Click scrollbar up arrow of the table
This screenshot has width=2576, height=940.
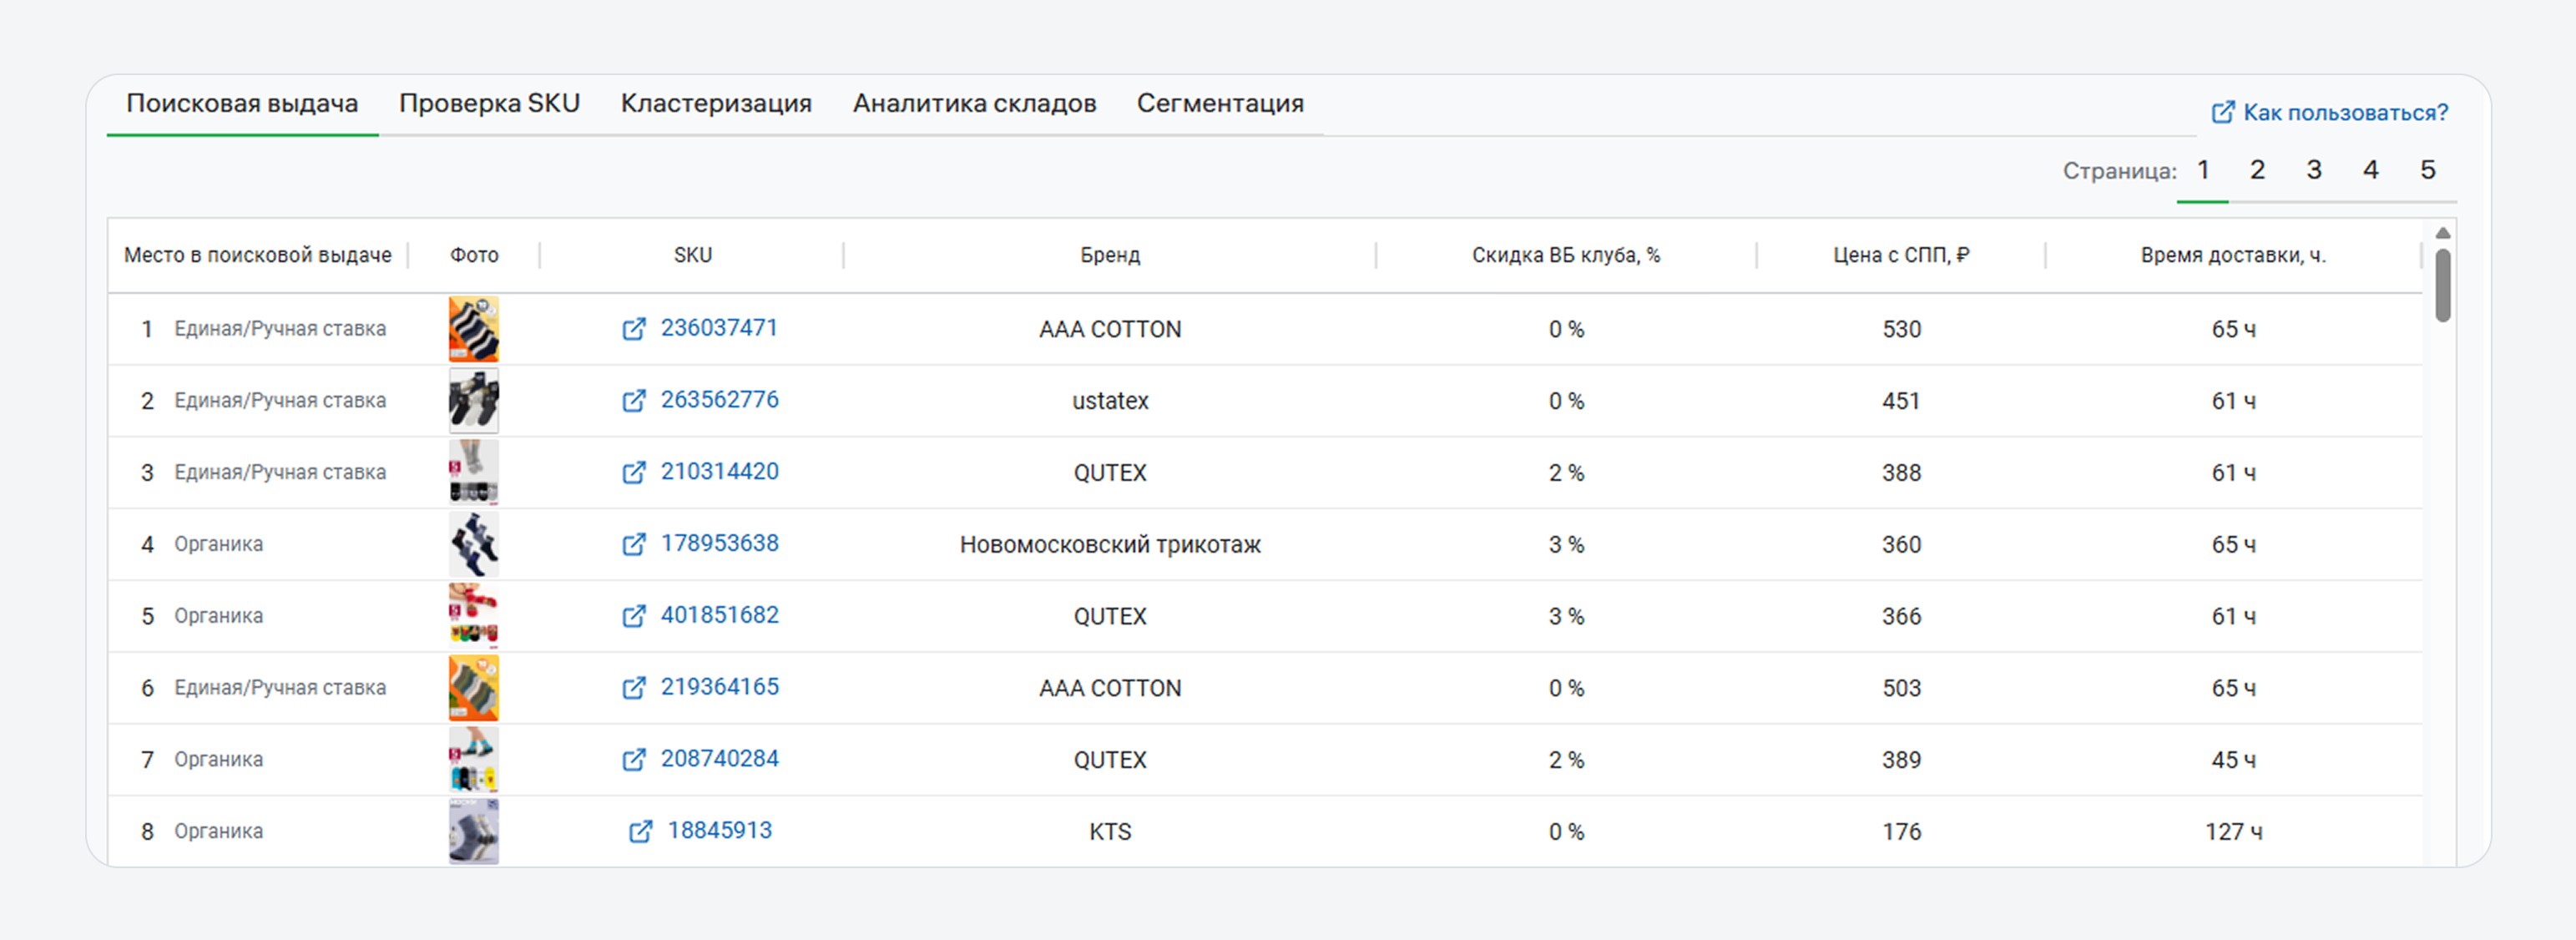coord(2443,233)
